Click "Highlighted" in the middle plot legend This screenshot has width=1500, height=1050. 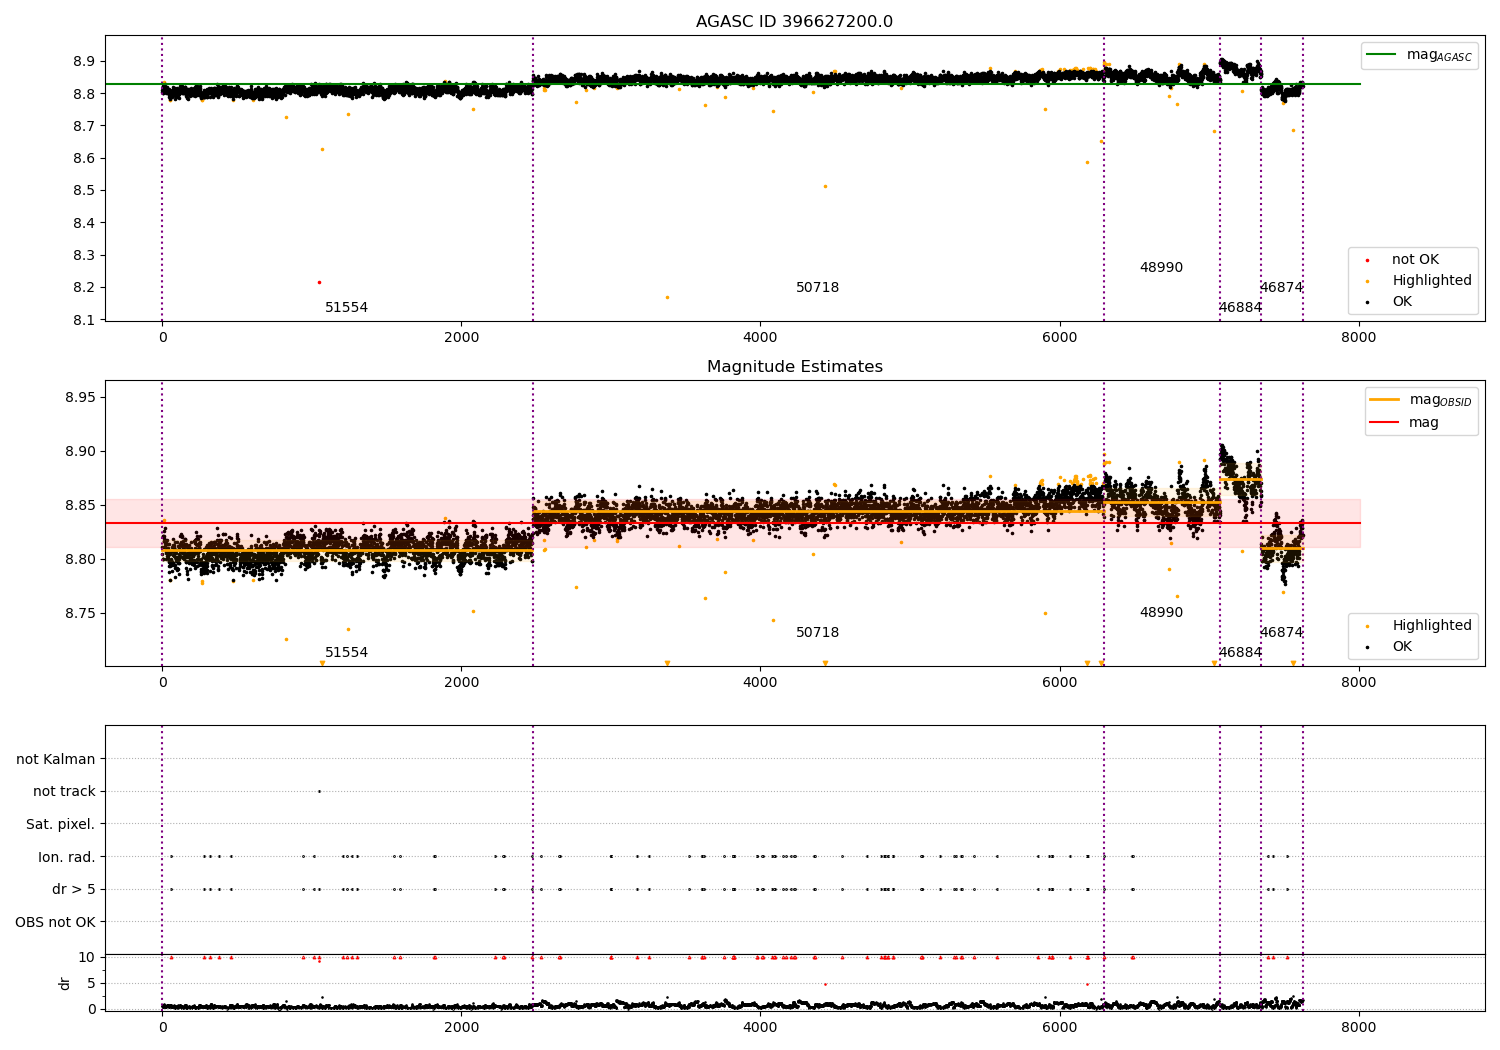pyautogui.click(x=1432, y=626)
